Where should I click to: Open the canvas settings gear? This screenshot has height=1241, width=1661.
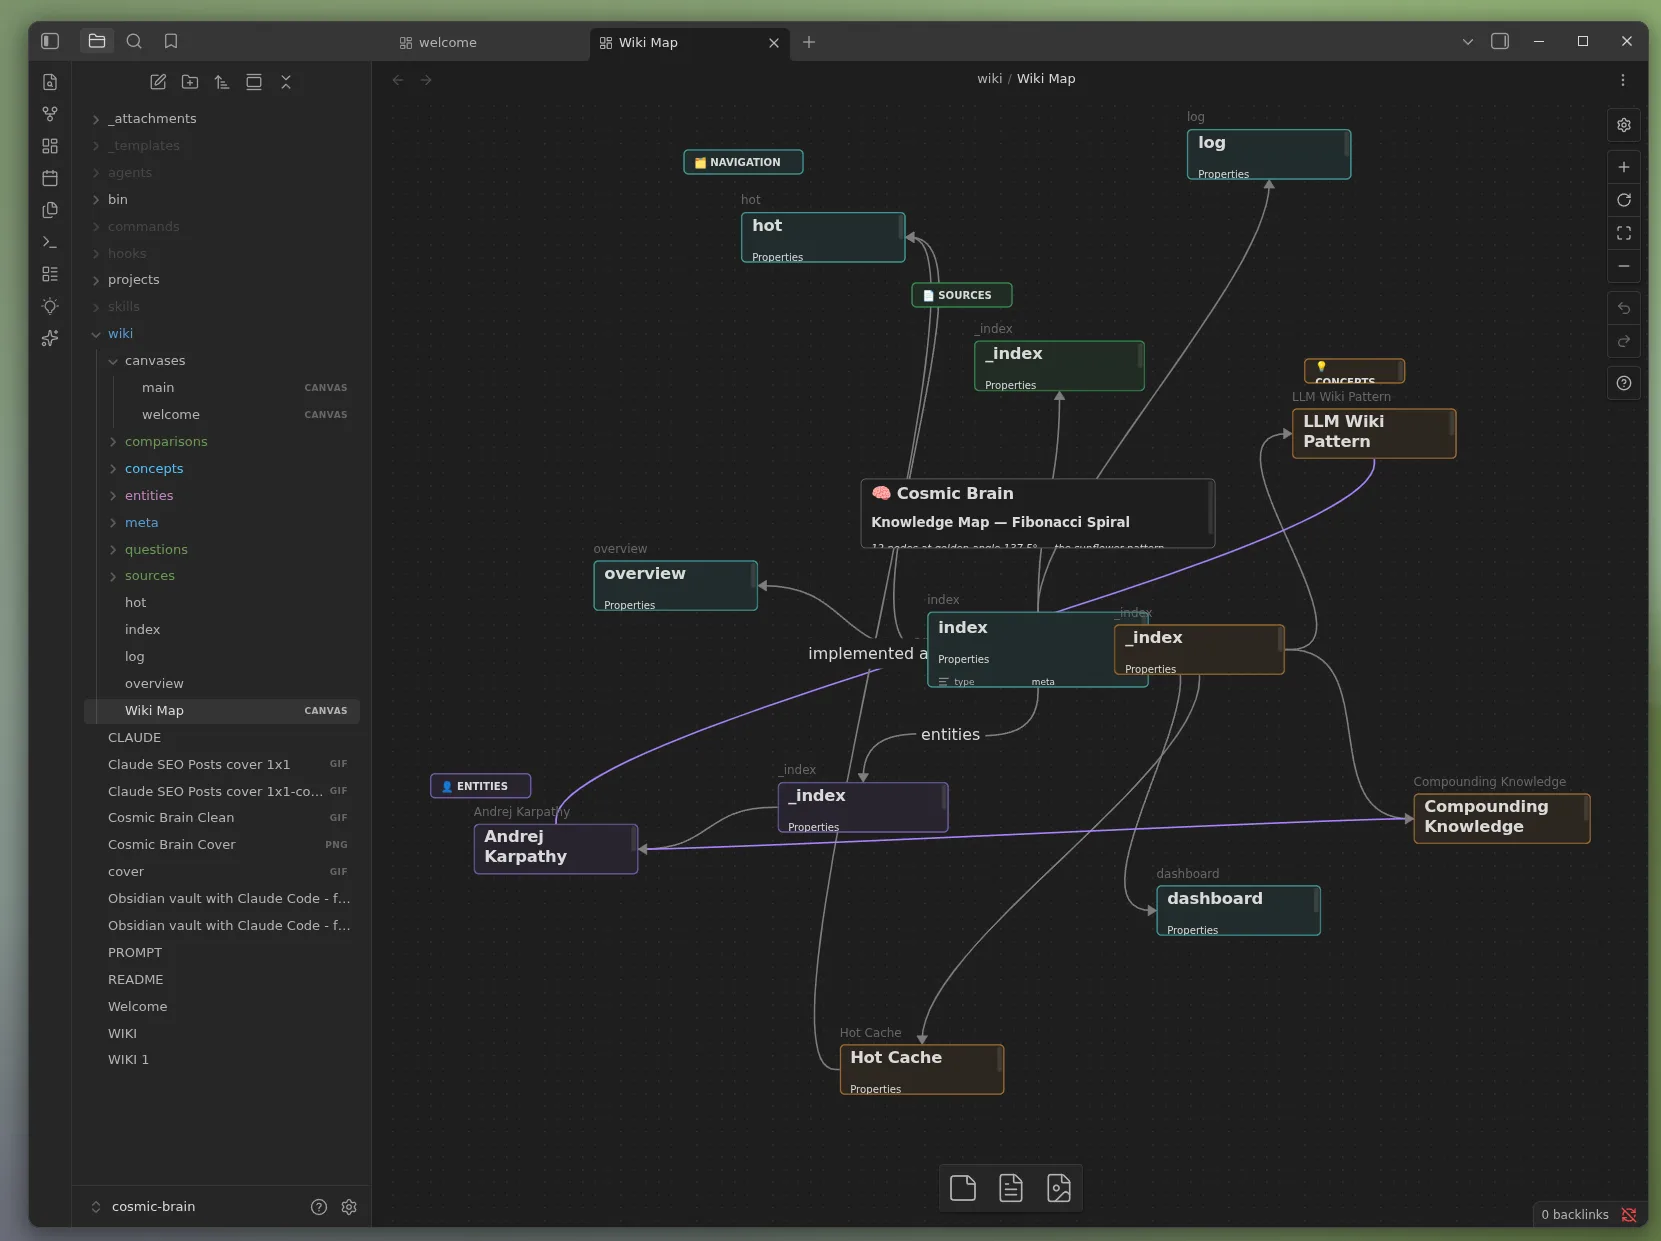tap(1624, 125)
